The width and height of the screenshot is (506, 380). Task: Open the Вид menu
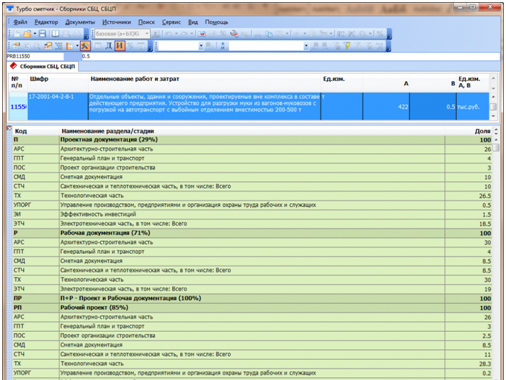click(193, 22)
